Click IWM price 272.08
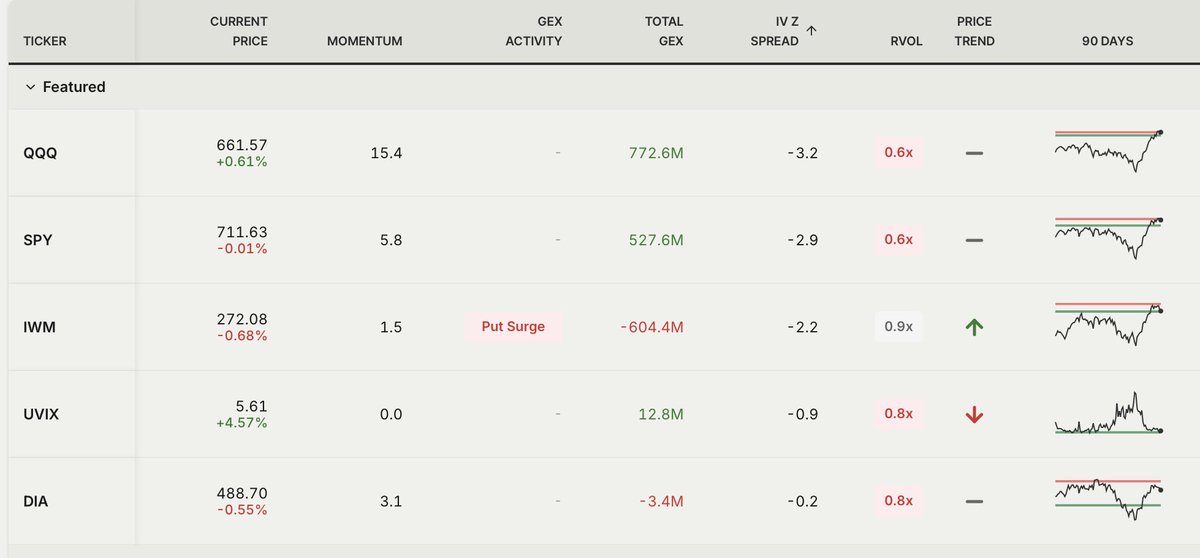Image resolution: width=1200 pixels, height=558 pixels. (241, 319)
